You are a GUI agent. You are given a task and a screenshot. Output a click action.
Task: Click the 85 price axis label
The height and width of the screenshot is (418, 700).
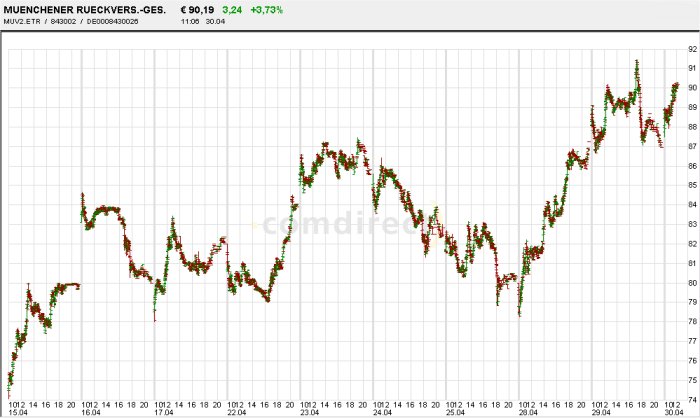click(x=692, y=185)
